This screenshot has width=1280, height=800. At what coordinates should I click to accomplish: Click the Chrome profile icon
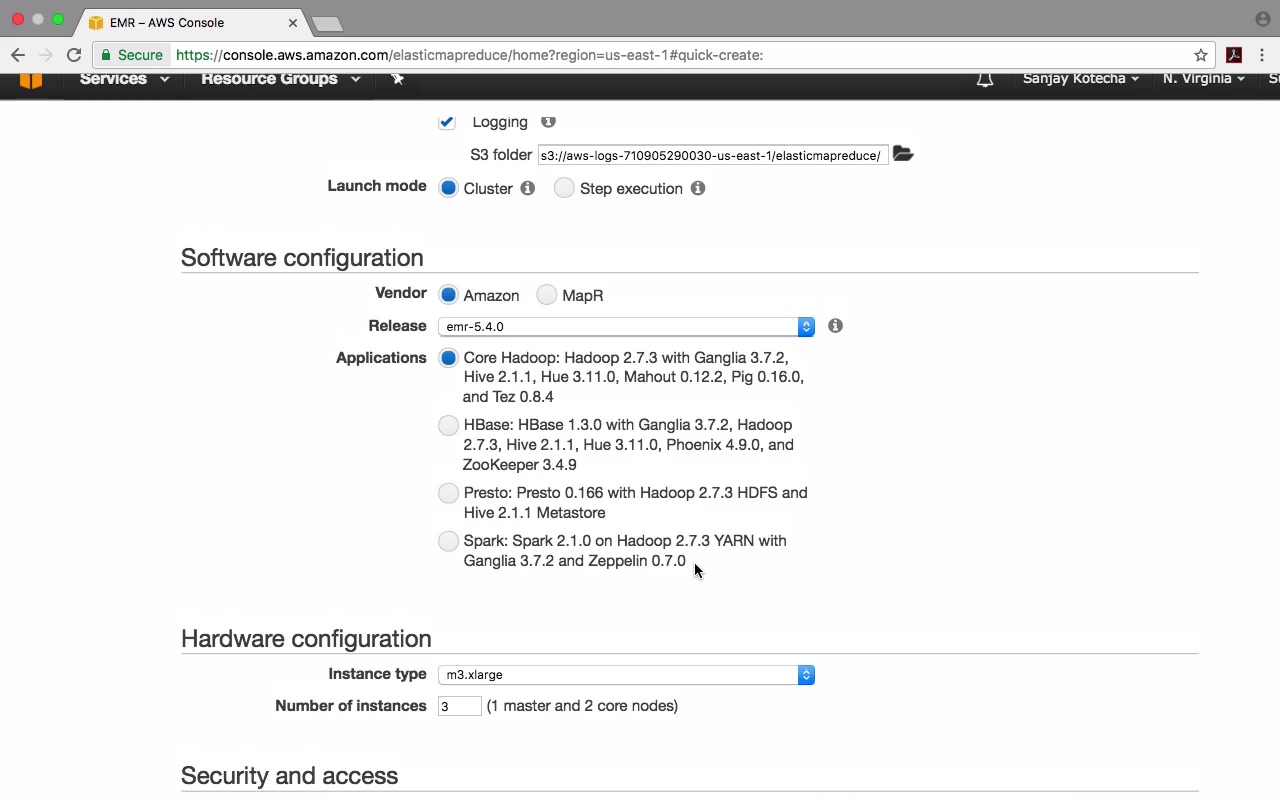point(1262,19)
